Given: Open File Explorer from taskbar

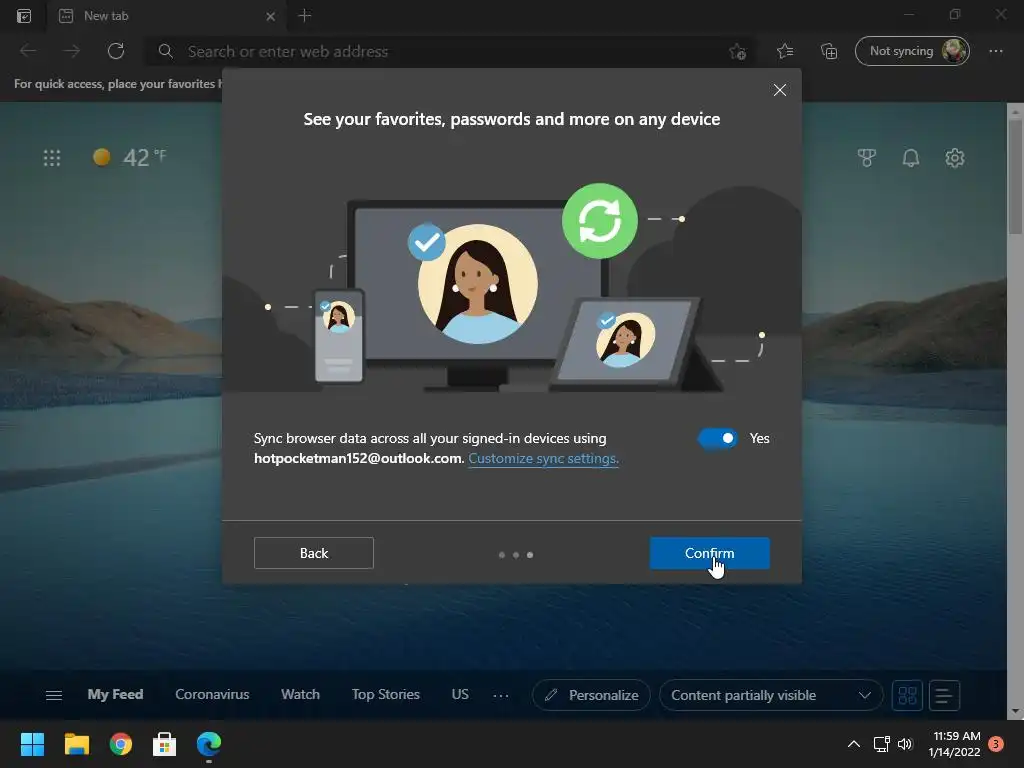Looking at the screenshot, I should coord(76,744).
